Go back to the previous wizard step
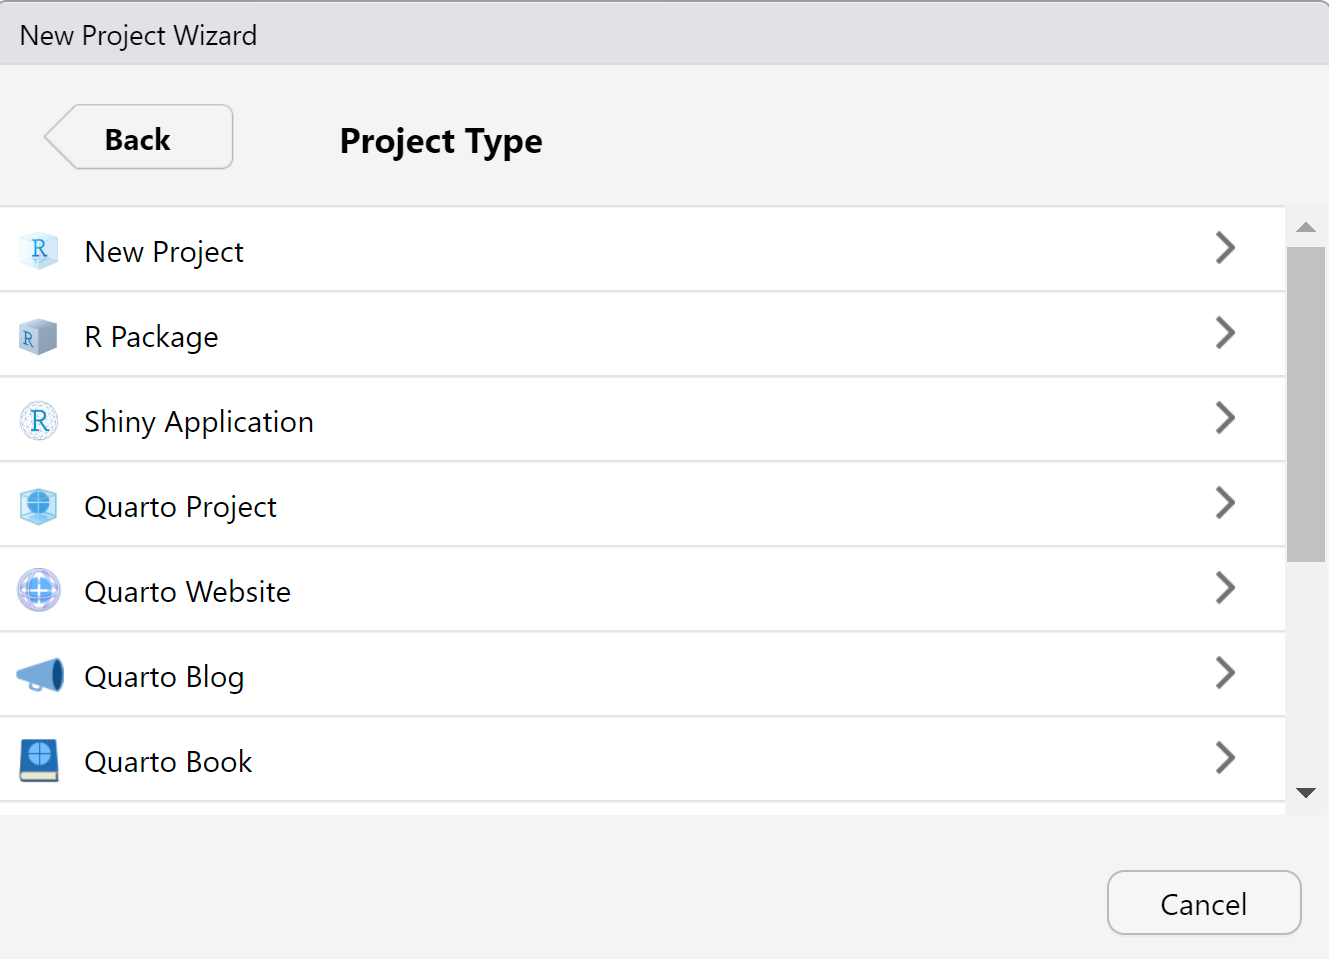Viewport: 1329px width, 959px height. click(x=140, y=138)
